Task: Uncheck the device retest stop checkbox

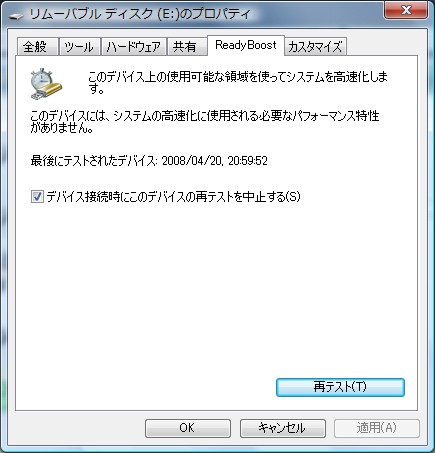Action: click(x=37, y=196)
